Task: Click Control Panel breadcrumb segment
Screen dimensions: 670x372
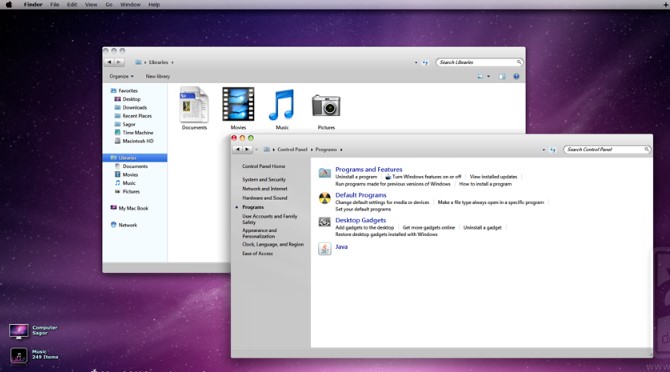Action: tap(292, 149)
